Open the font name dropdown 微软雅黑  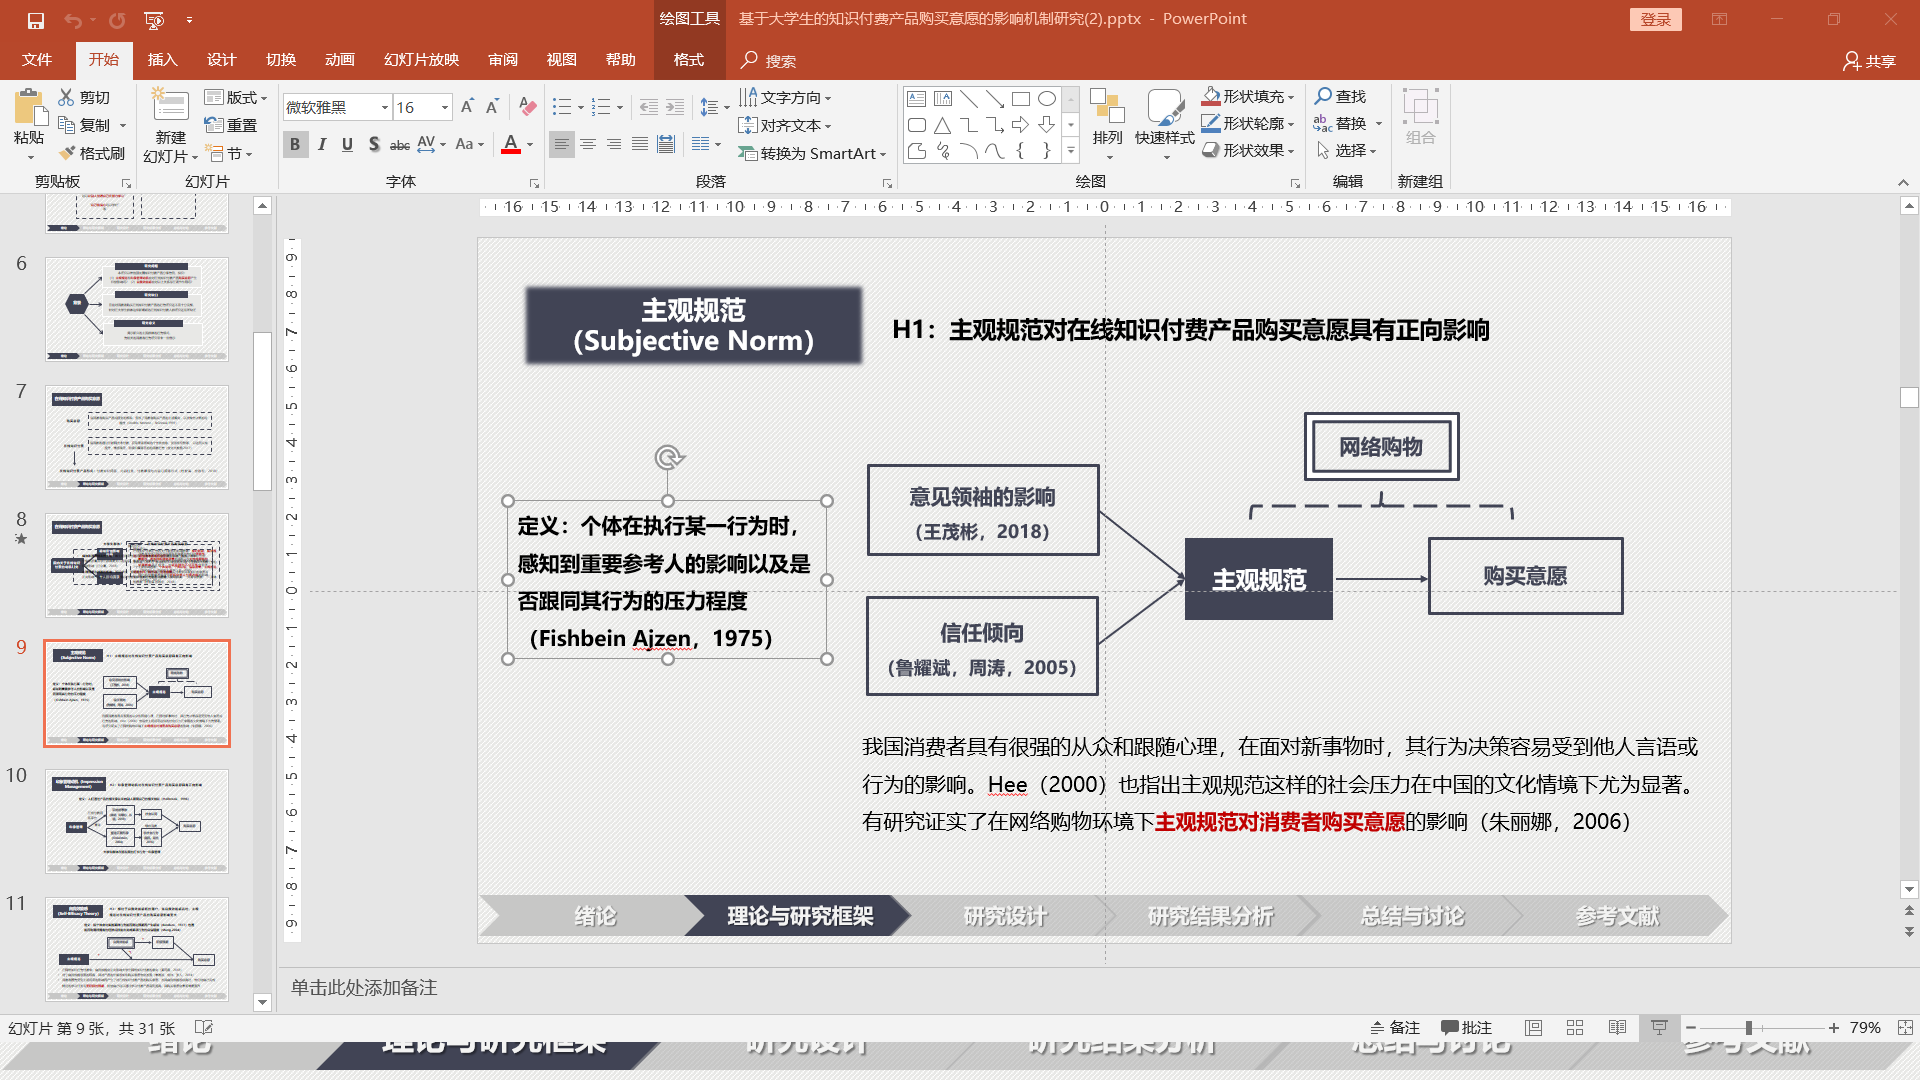click(x=385, y=107)
